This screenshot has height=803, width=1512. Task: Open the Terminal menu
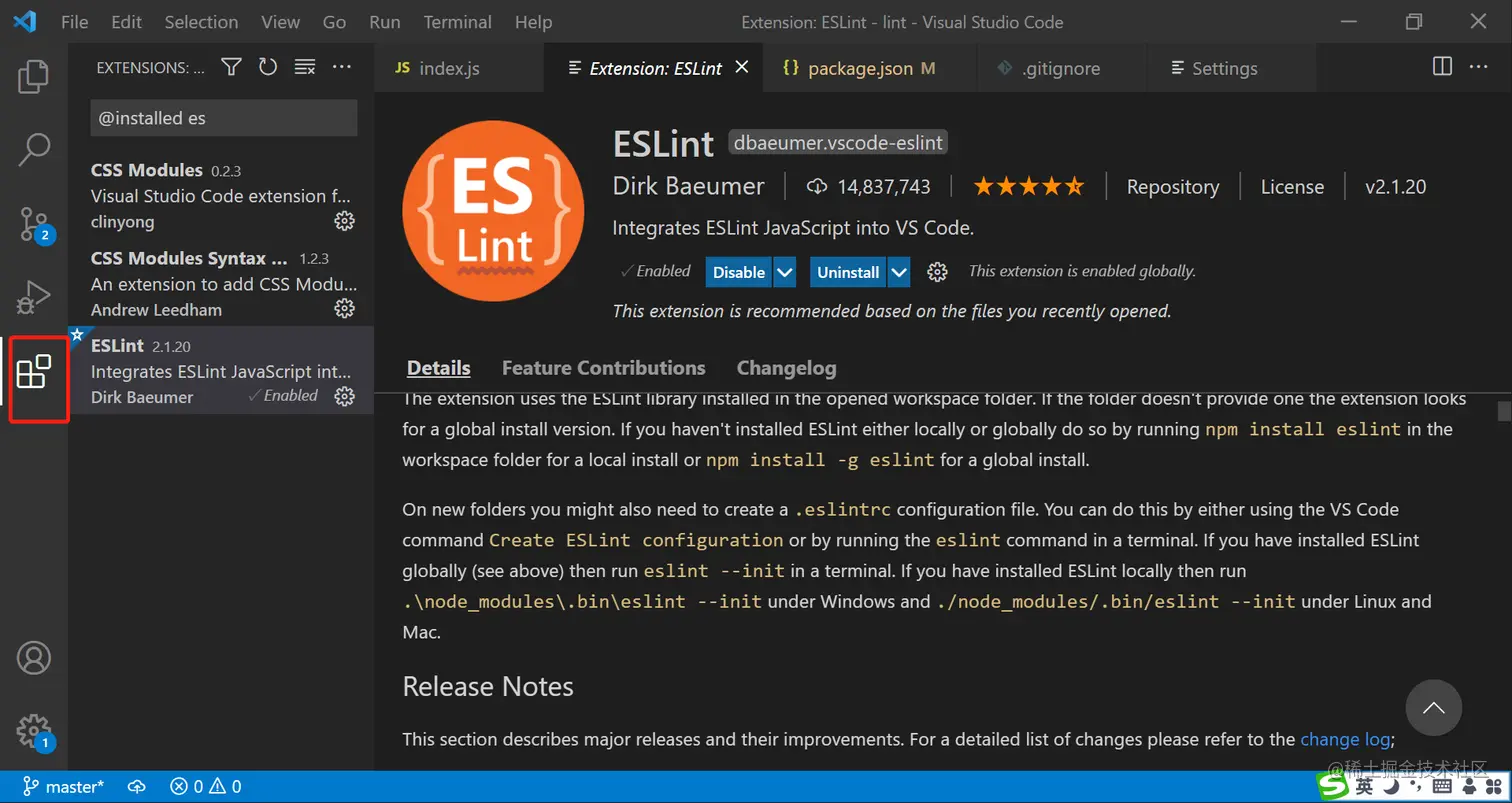point(457,21)
